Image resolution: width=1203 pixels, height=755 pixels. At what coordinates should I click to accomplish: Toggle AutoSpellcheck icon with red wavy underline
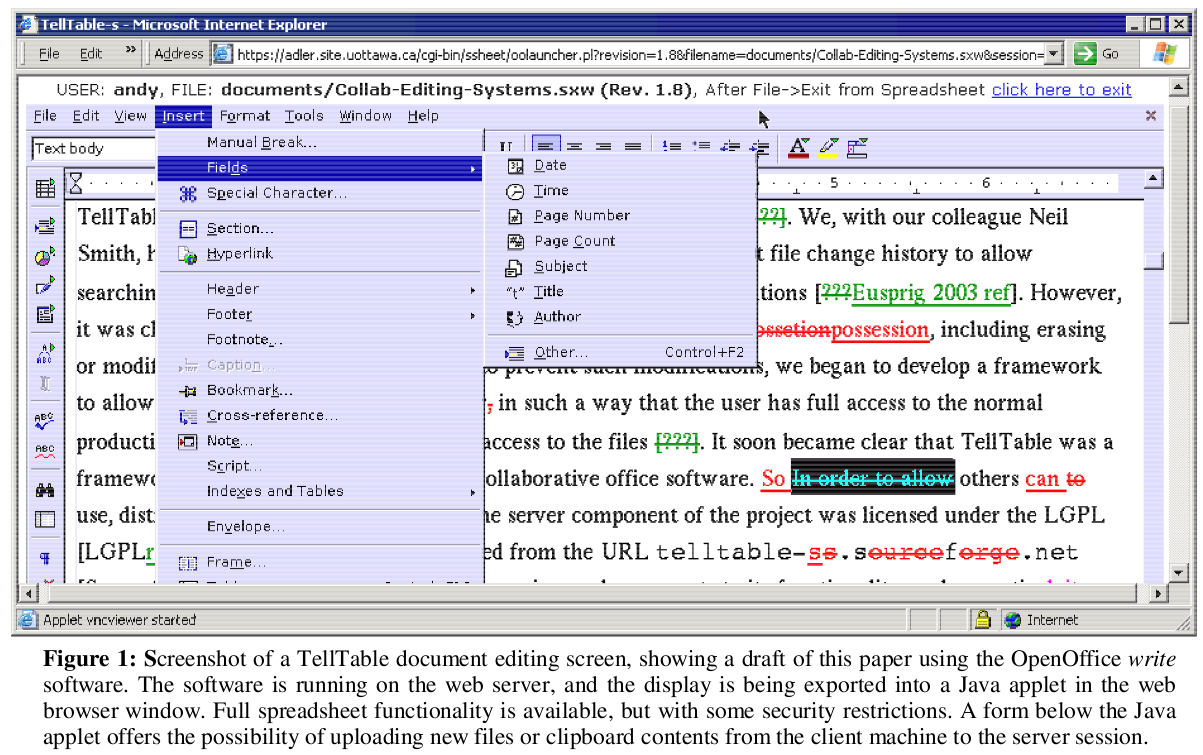pyautogui.click(x=45, y=451)
